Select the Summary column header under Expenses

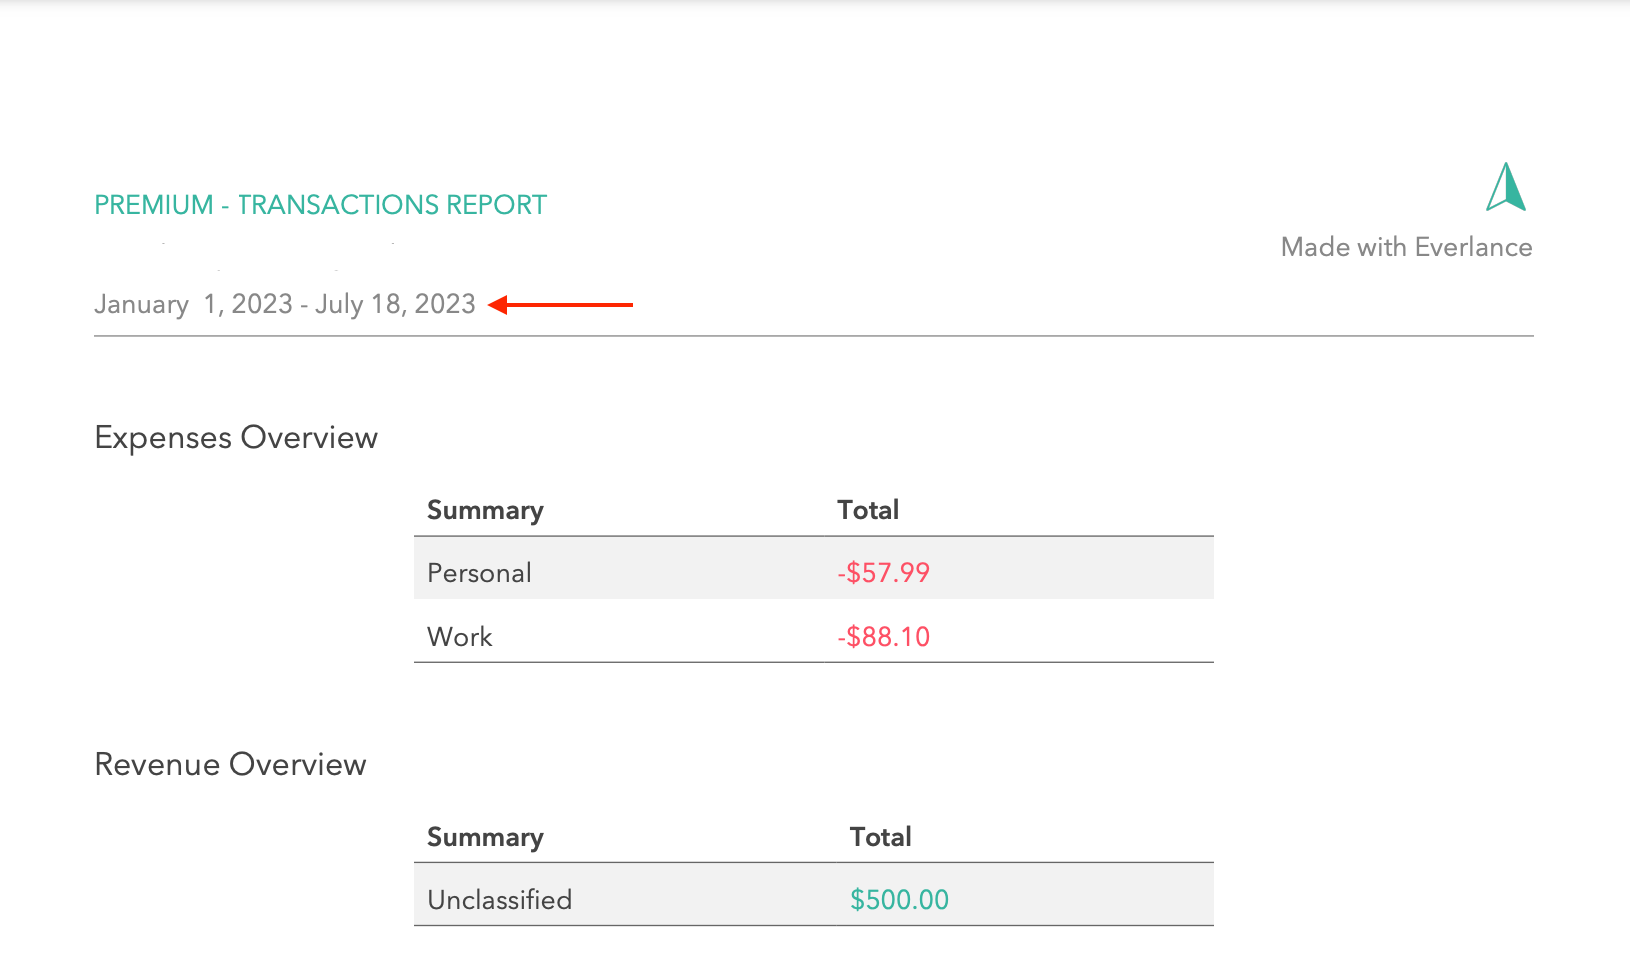point(485,510)
